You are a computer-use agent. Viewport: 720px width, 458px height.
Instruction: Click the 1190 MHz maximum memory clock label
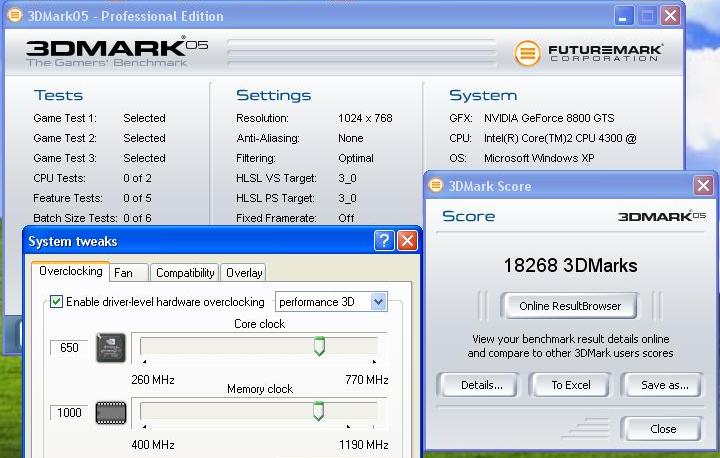point(363,445)
